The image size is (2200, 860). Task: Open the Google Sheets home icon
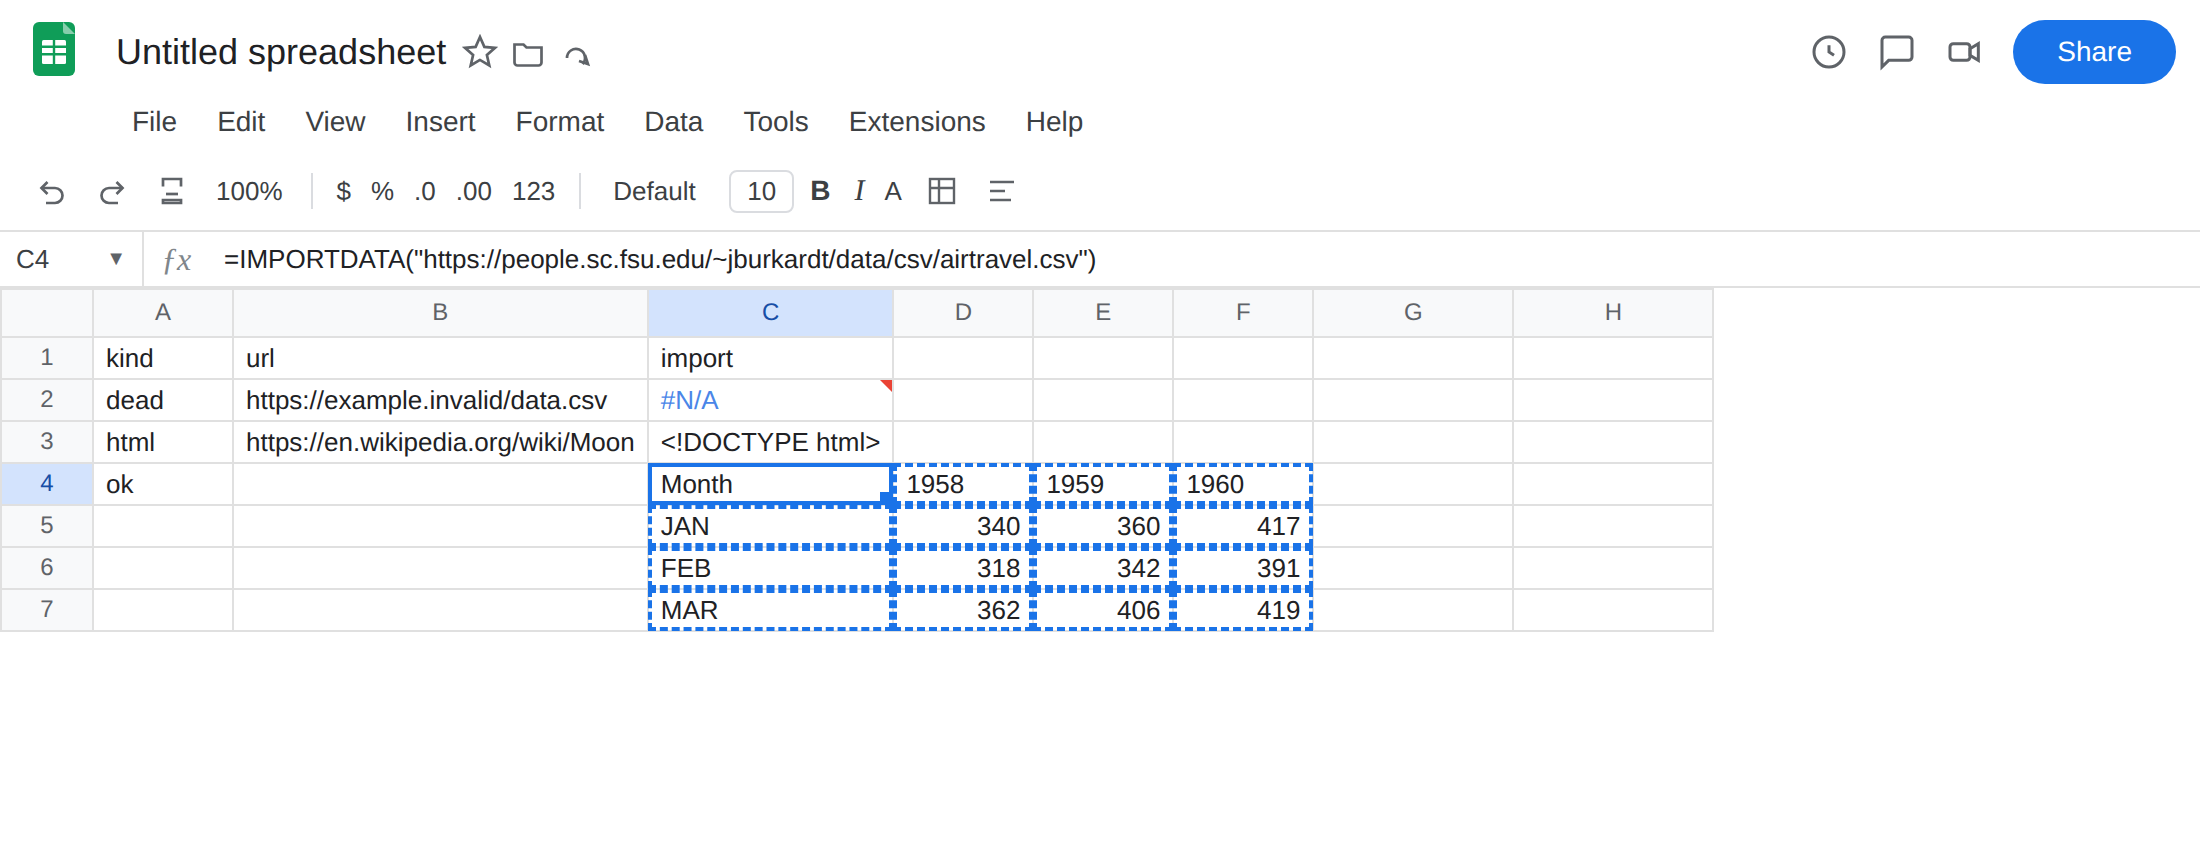(x=54, y=50)
